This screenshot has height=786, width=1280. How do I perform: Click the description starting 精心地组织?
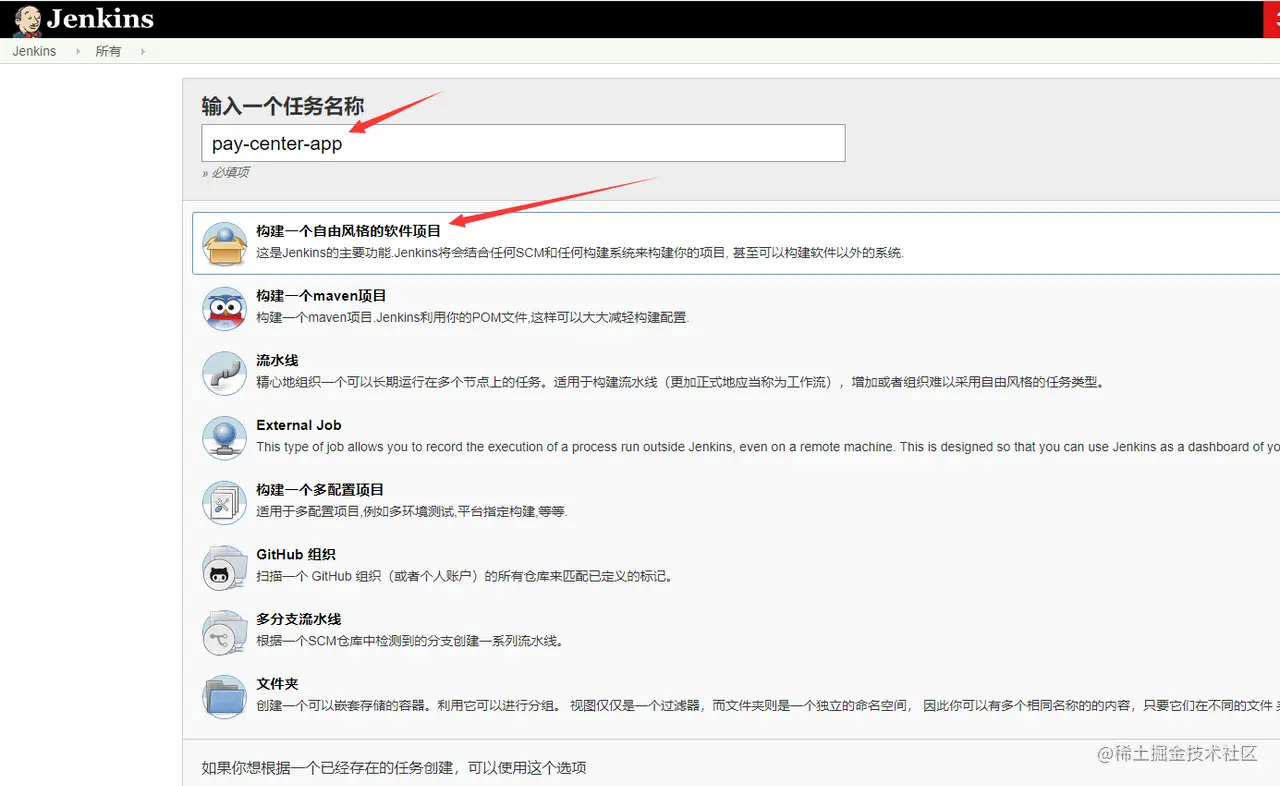(680, 382)
